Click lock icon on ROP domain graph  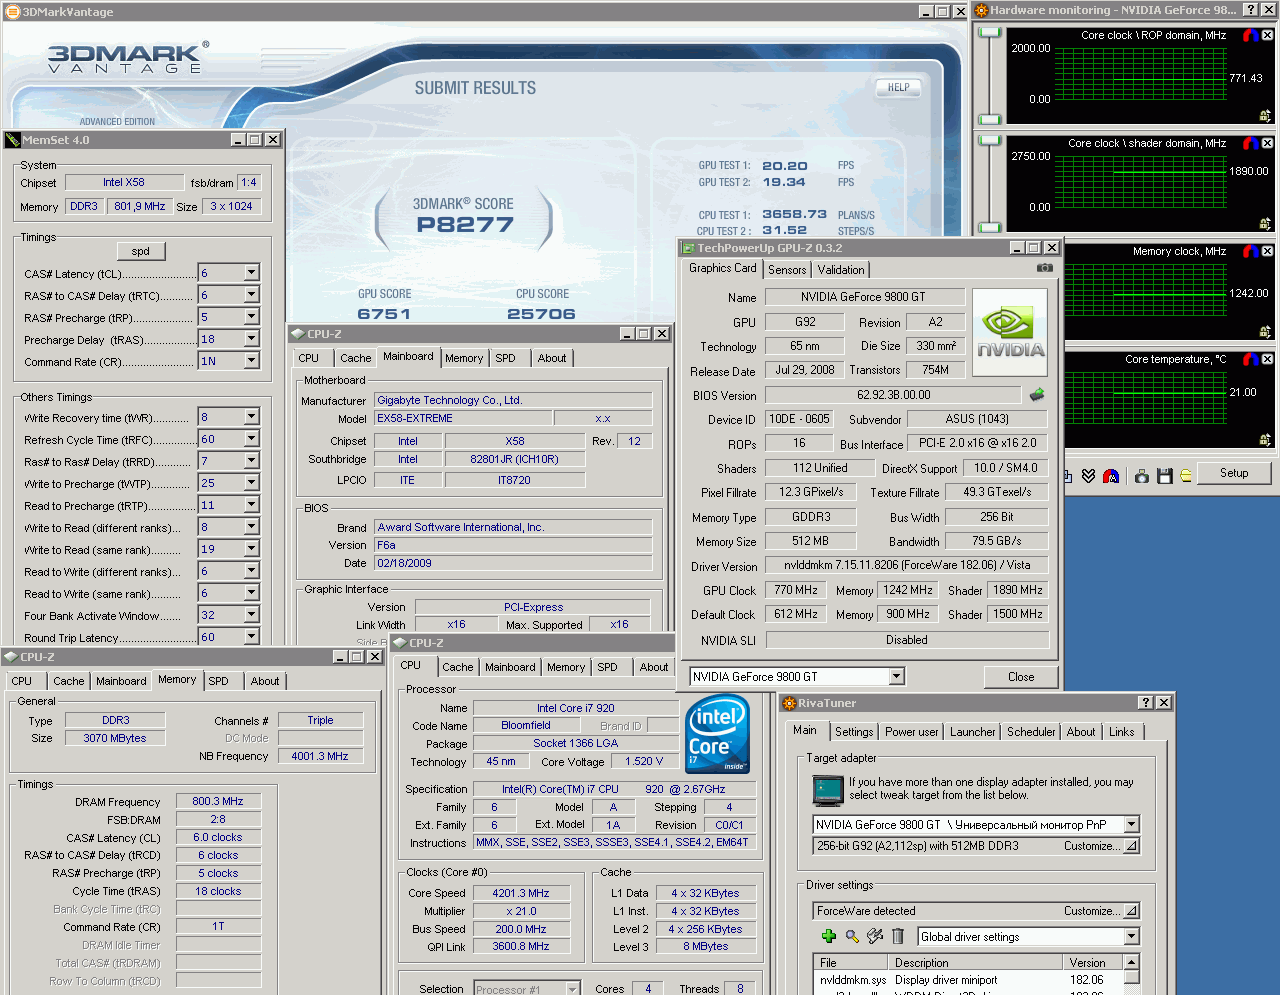coord(1265,116)
